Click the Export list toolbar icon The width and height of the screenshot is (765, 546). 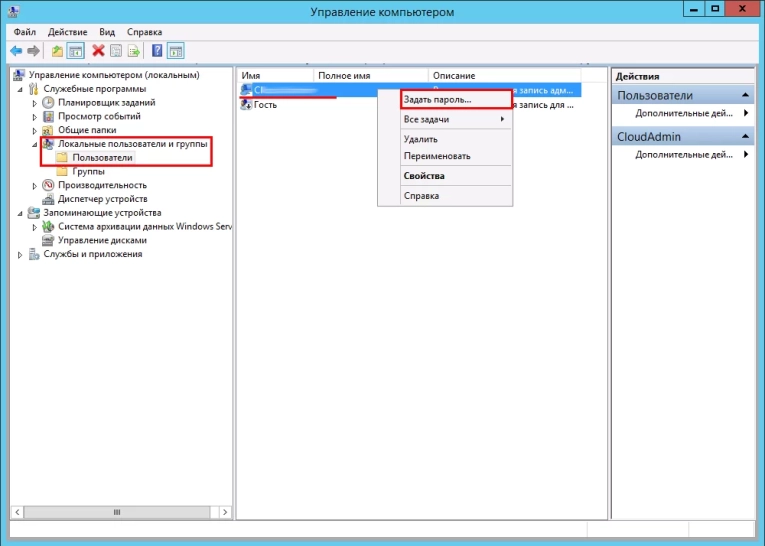tap(135, 50)
